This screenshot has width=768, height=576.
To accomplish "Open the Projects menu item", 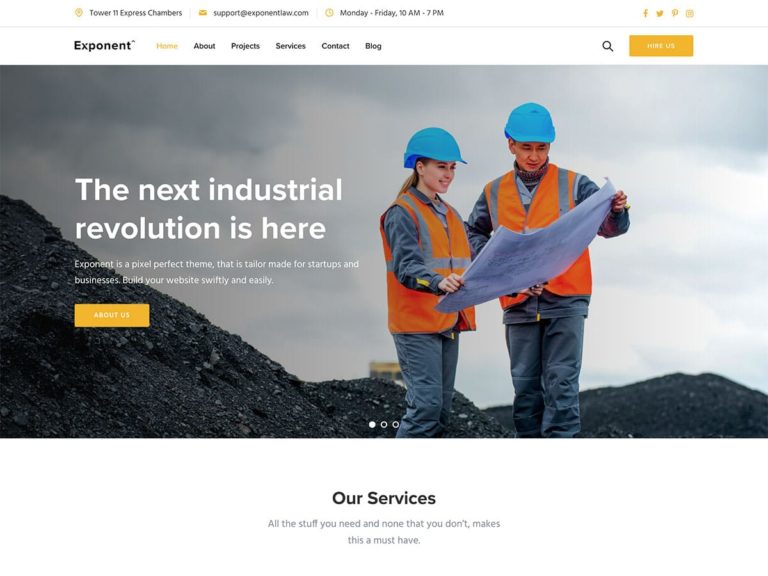I will (245, 46).
